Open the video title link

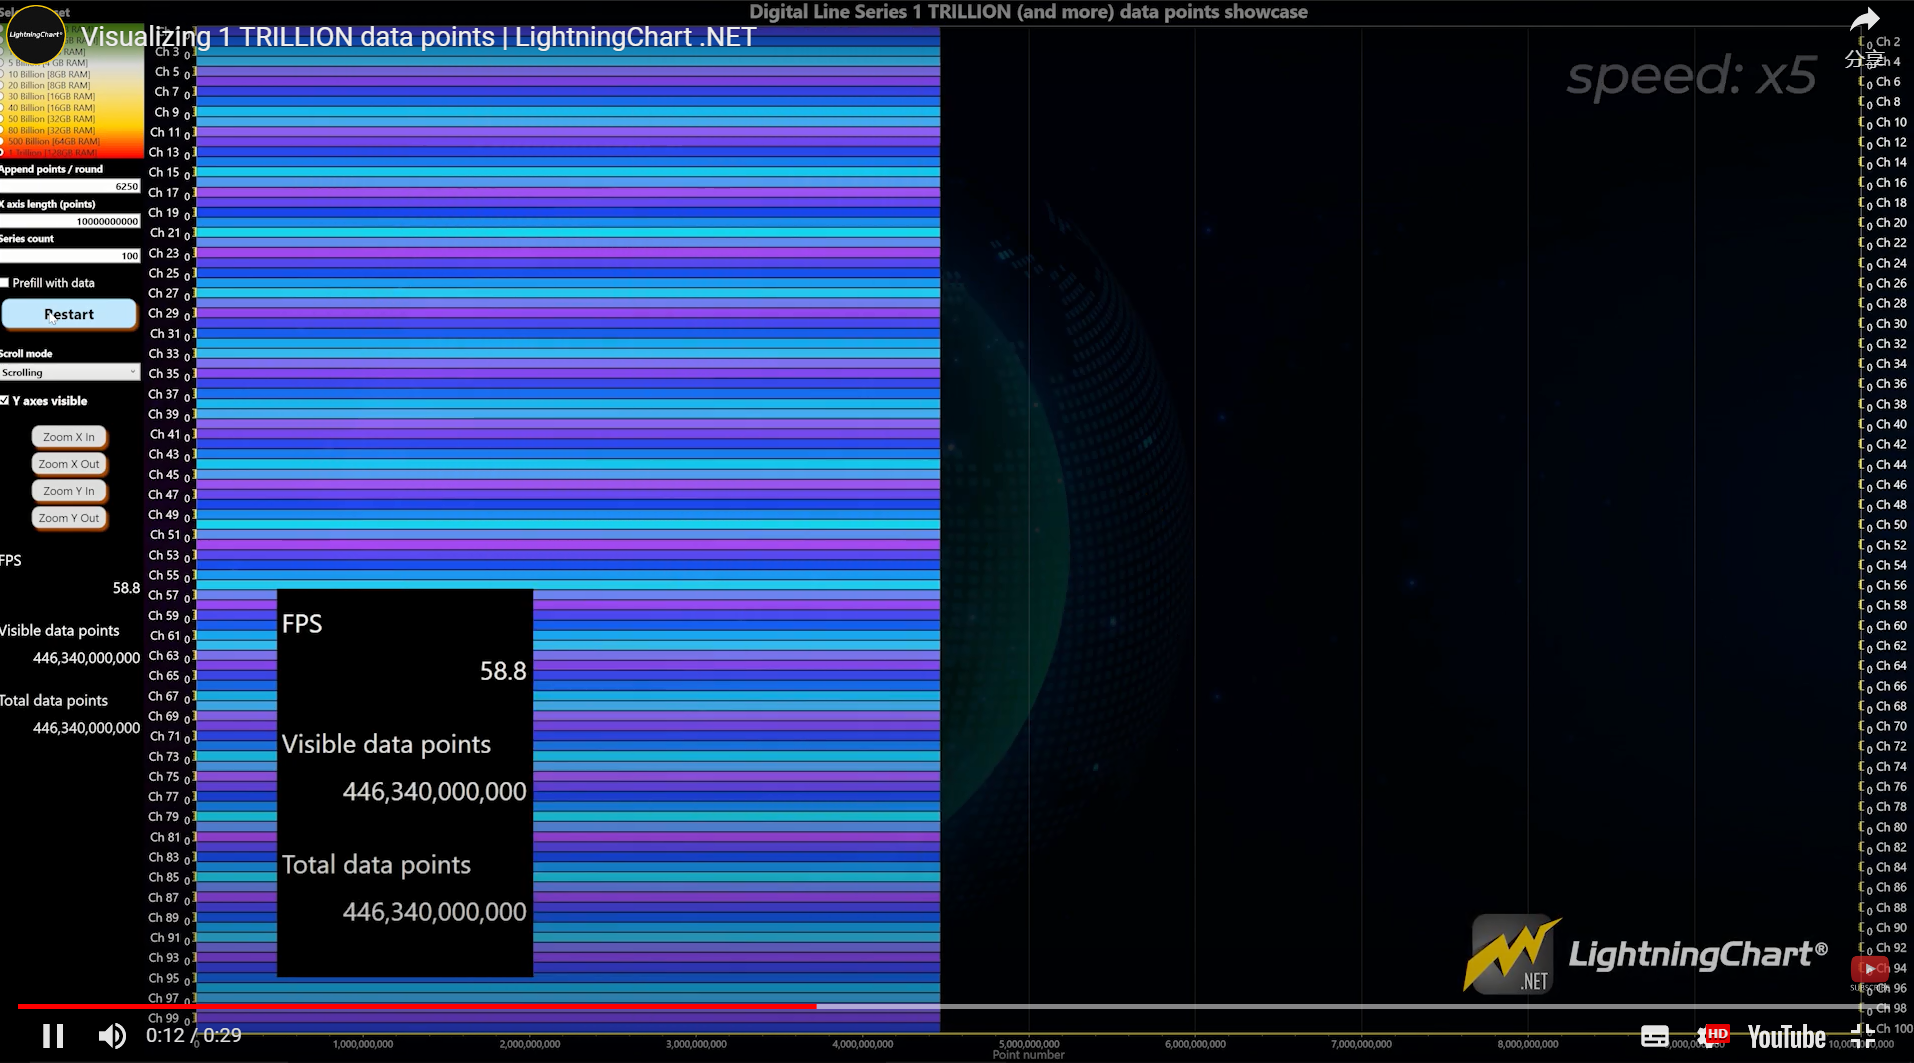(418, 37)
